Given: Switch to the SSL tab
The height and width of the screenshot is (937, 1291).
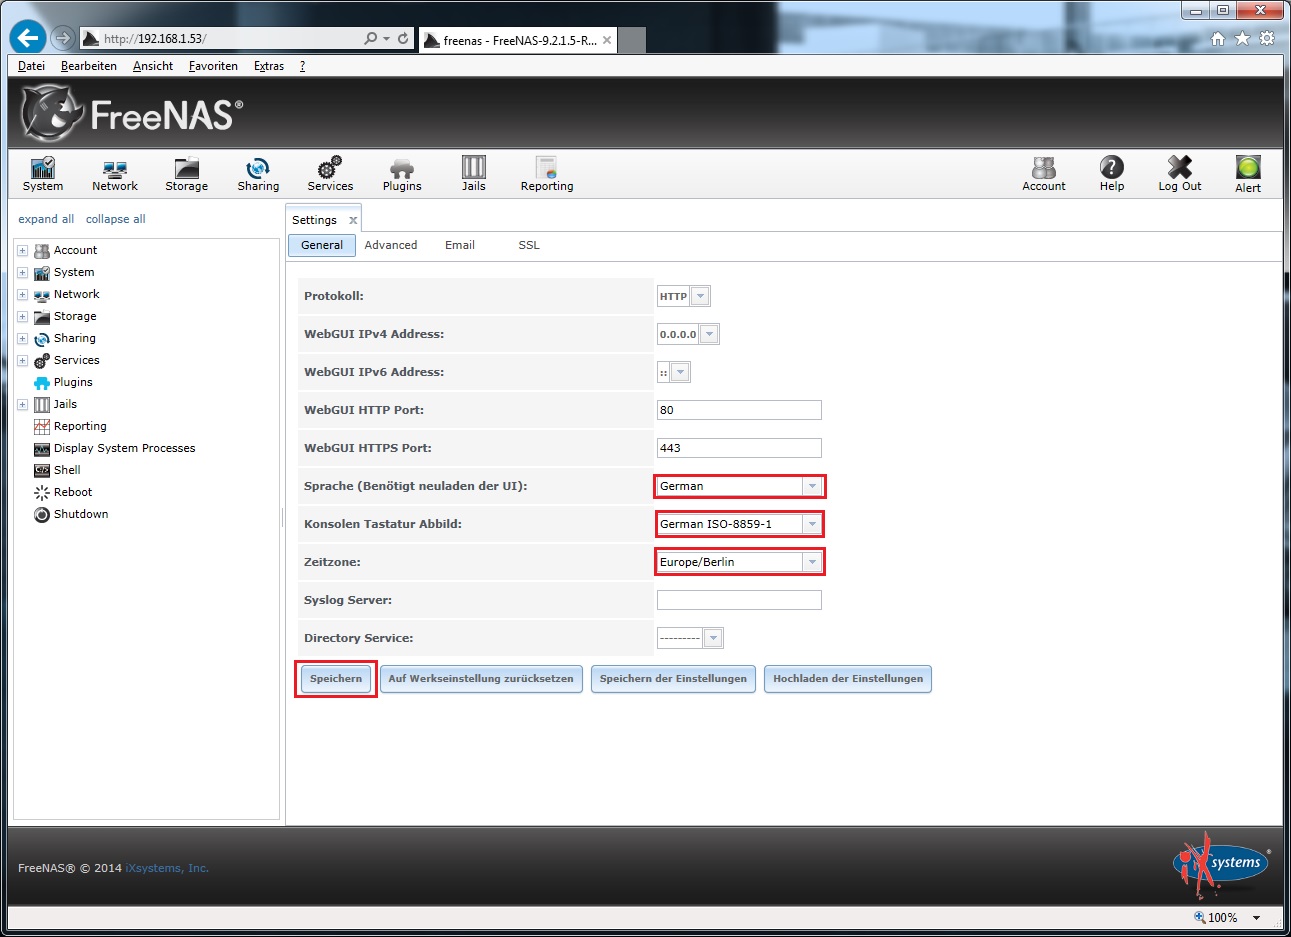Looking at the screenshot, I should pos(529,245).
